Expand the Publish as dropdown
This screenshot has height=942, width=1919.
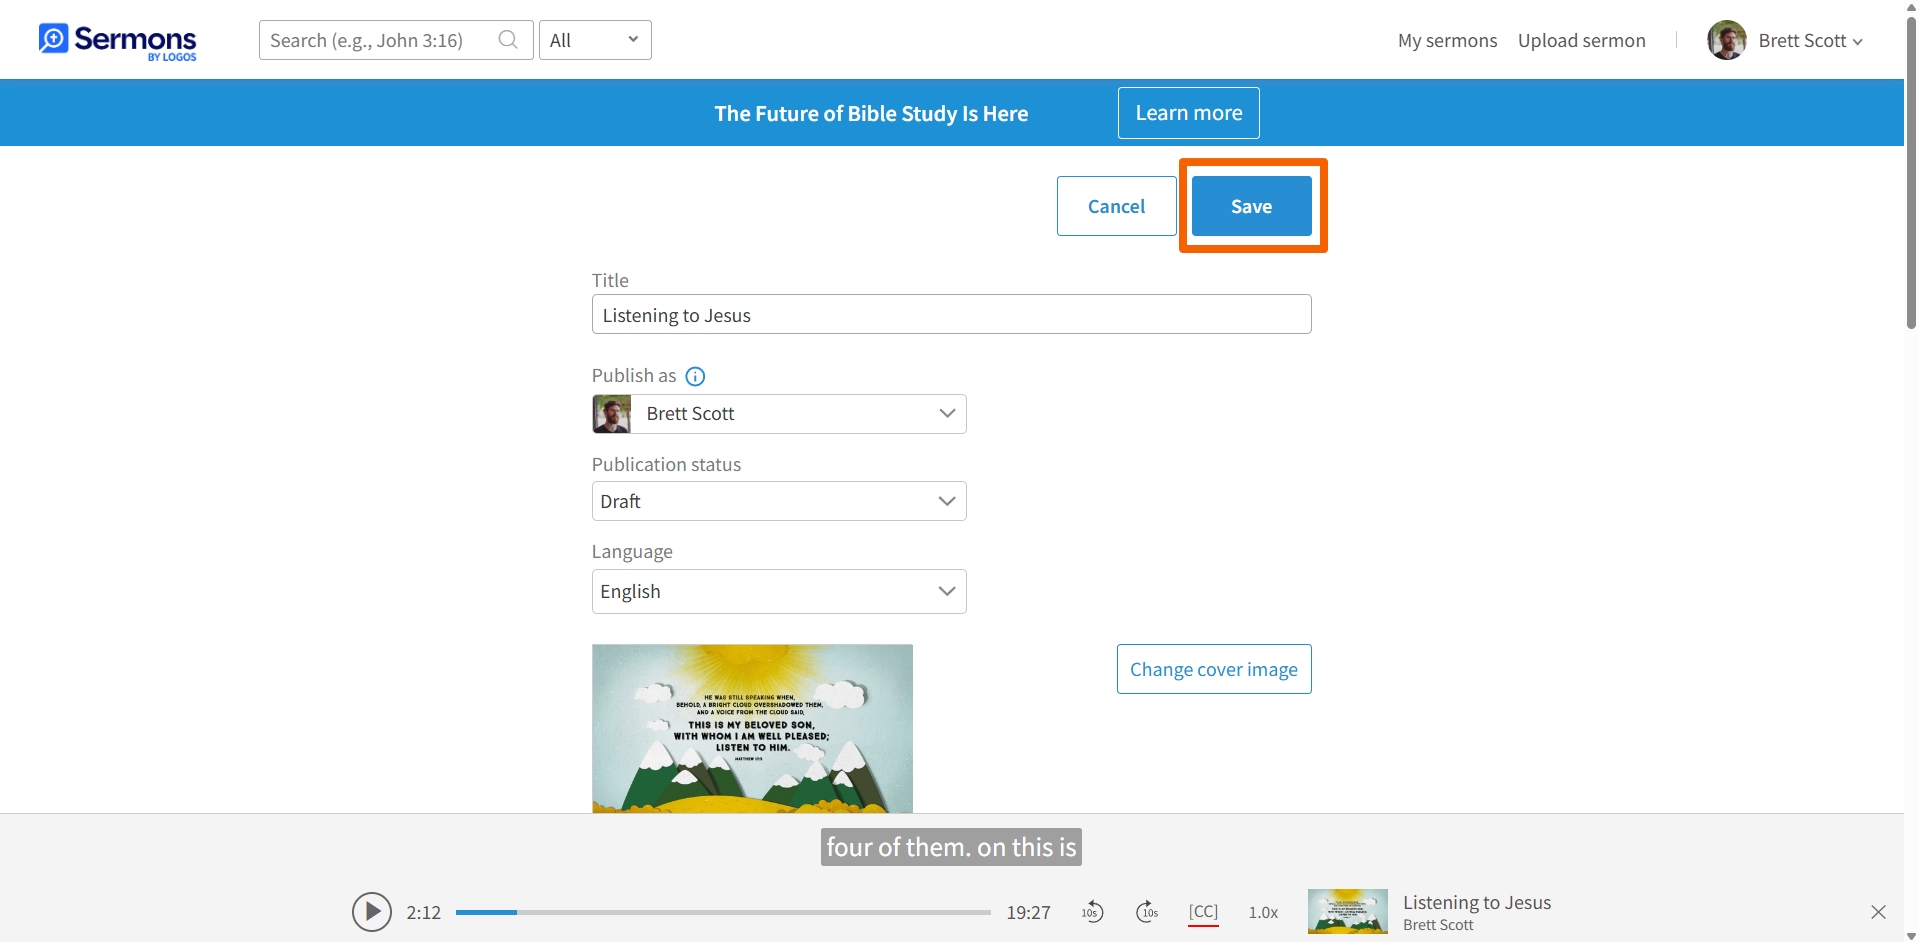(779, 414)
